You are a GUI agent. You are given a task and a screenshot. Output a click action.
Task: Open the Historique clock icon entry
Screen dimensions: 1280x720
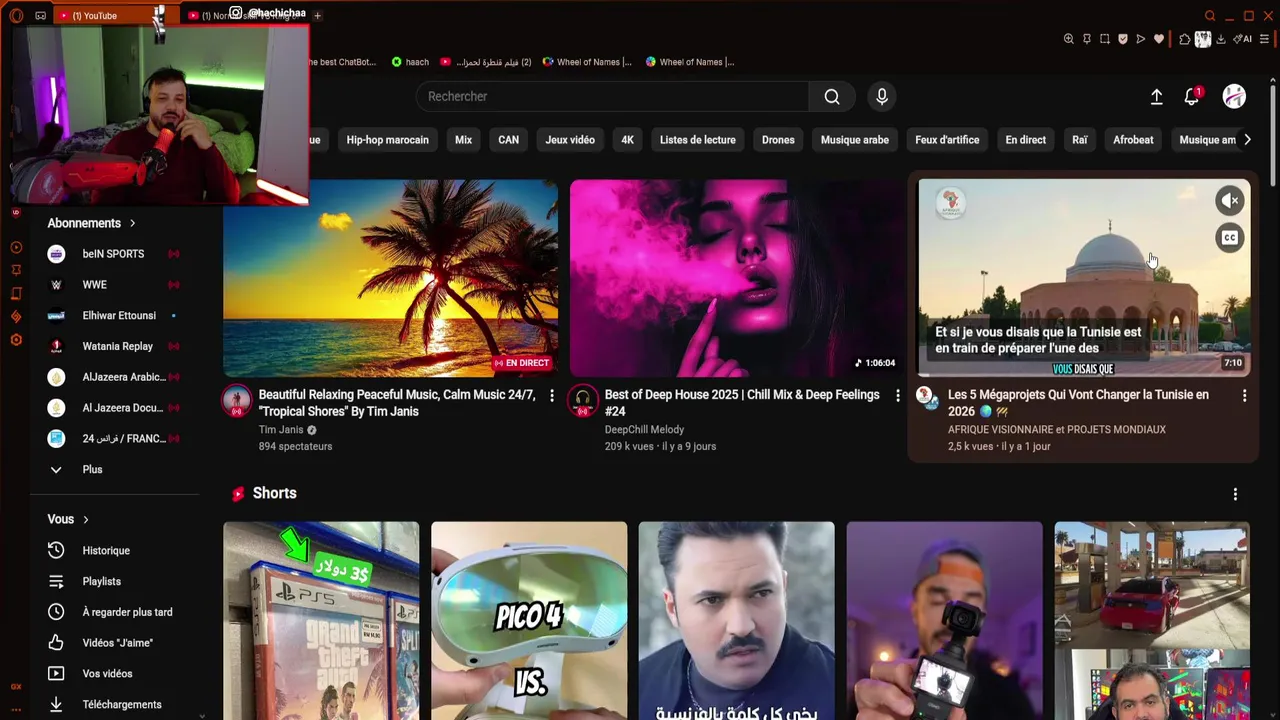(56, 550)
